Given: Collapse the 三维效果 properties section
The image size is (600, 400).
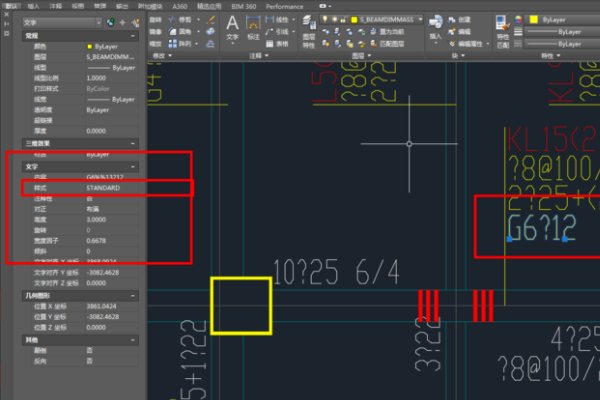Looking at the screenshot, I should tap(133, 144).
